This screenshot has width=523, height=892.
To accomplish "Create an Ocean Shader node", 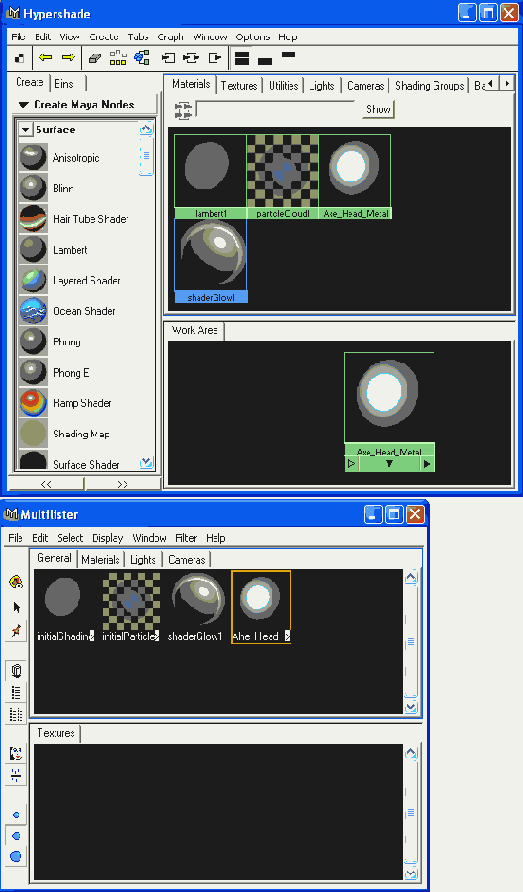I will tap(33, 311).
